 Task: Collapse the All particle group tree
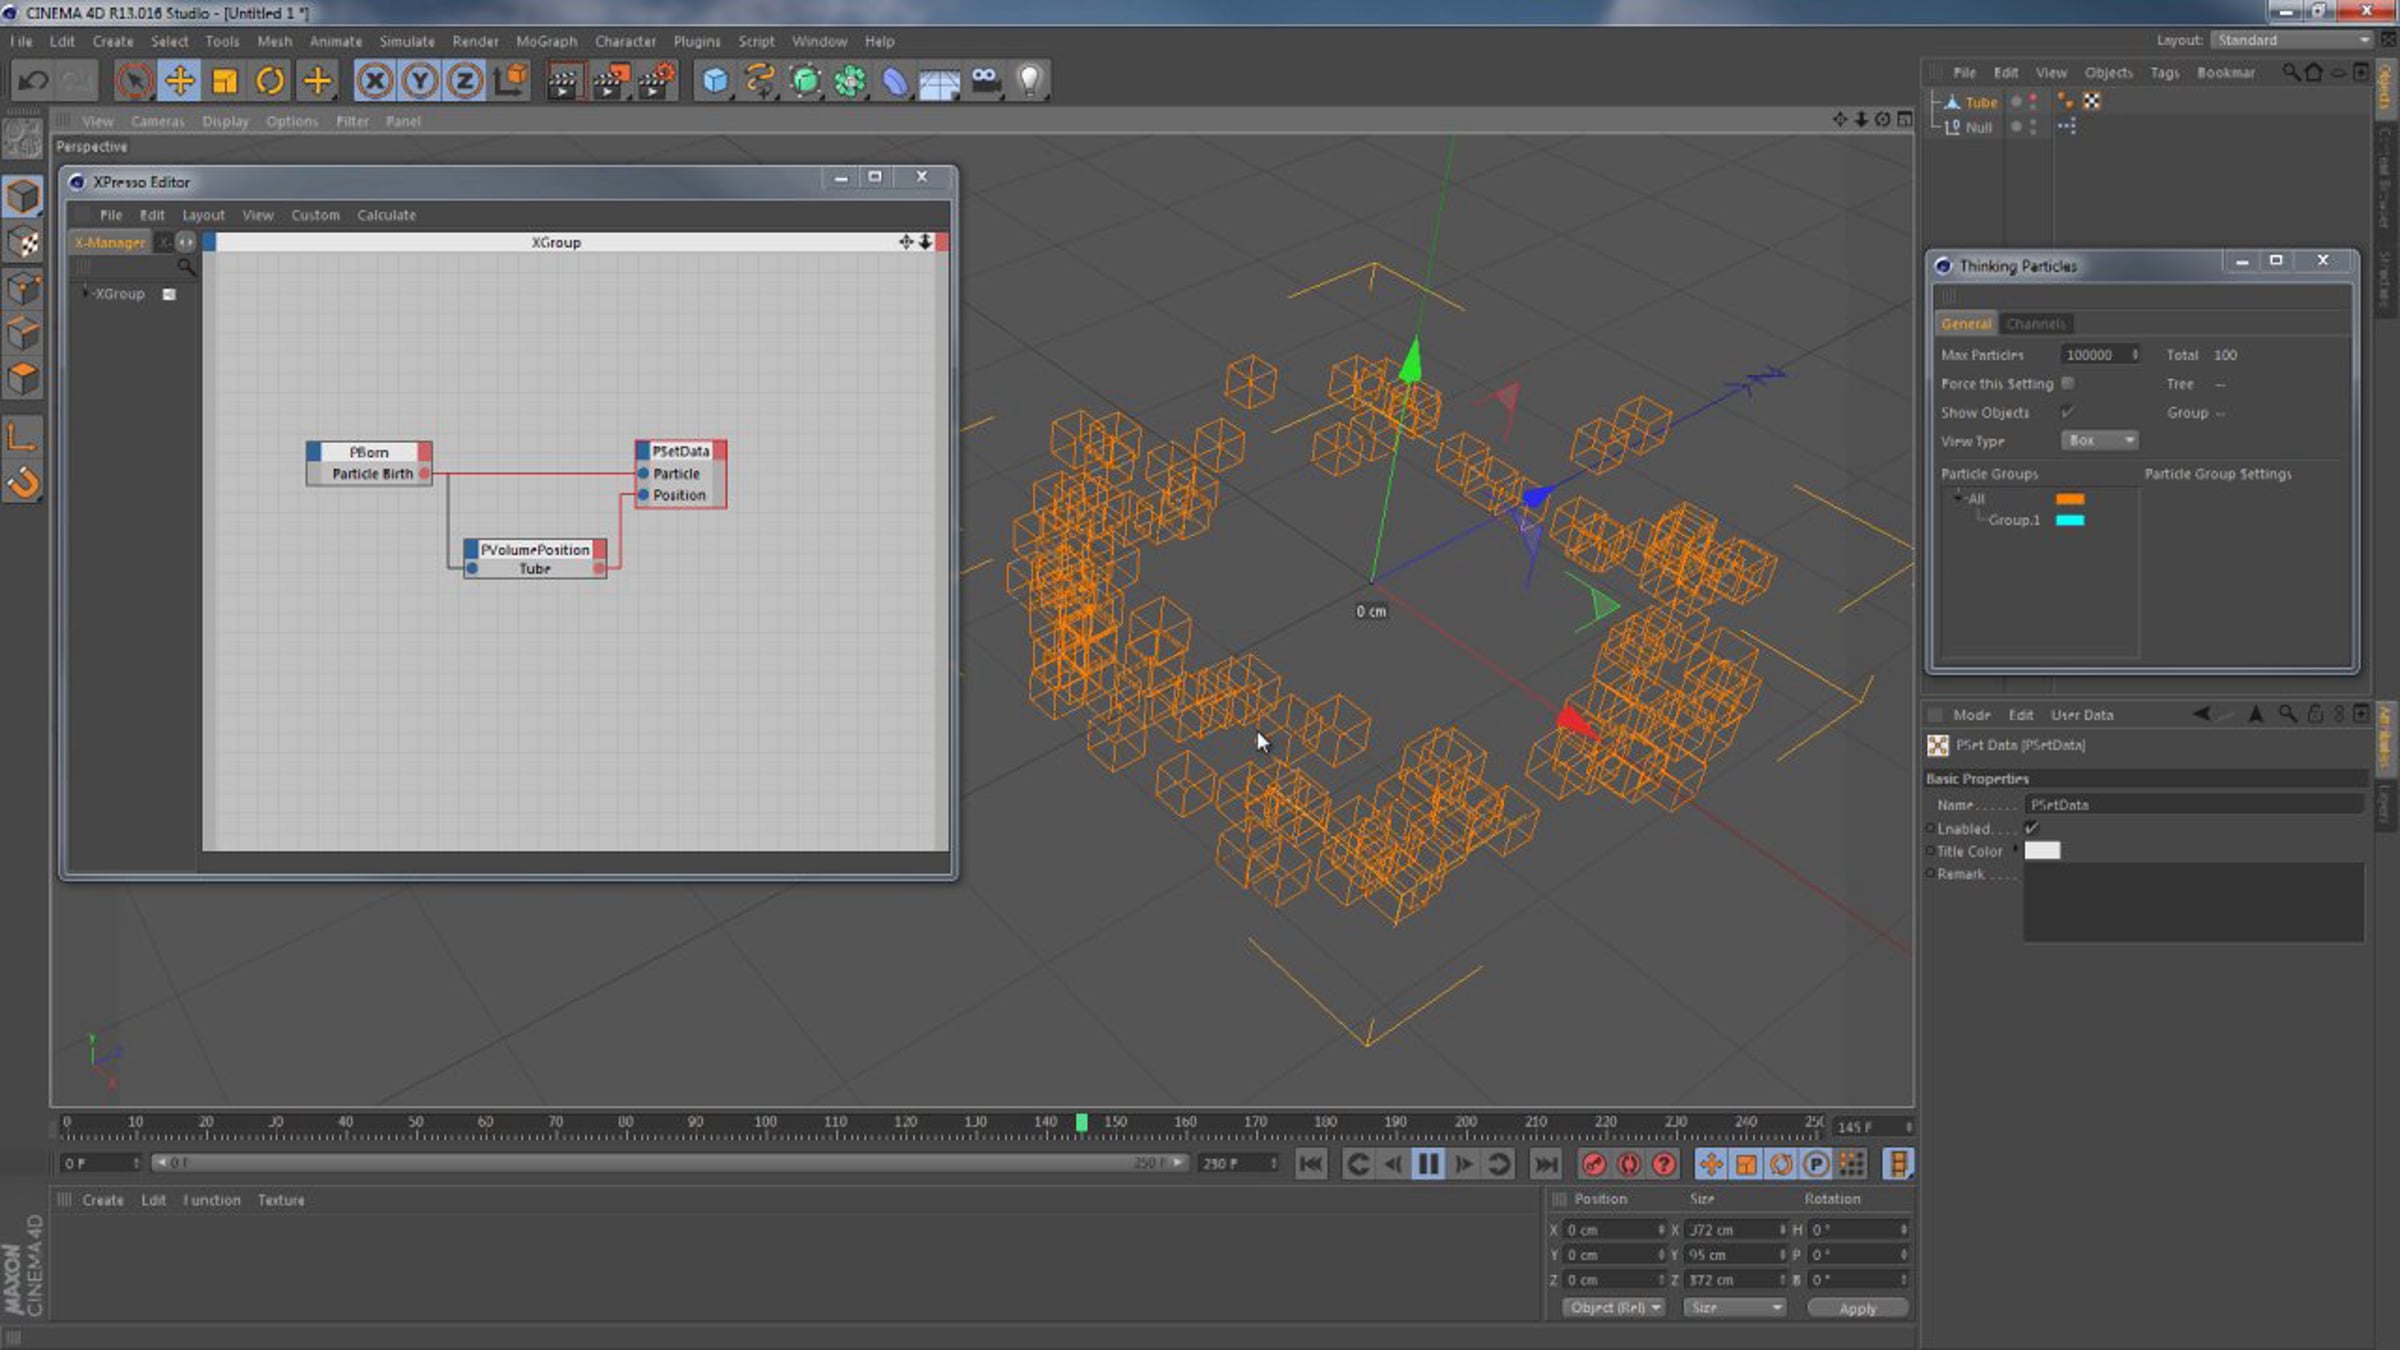1958,498
